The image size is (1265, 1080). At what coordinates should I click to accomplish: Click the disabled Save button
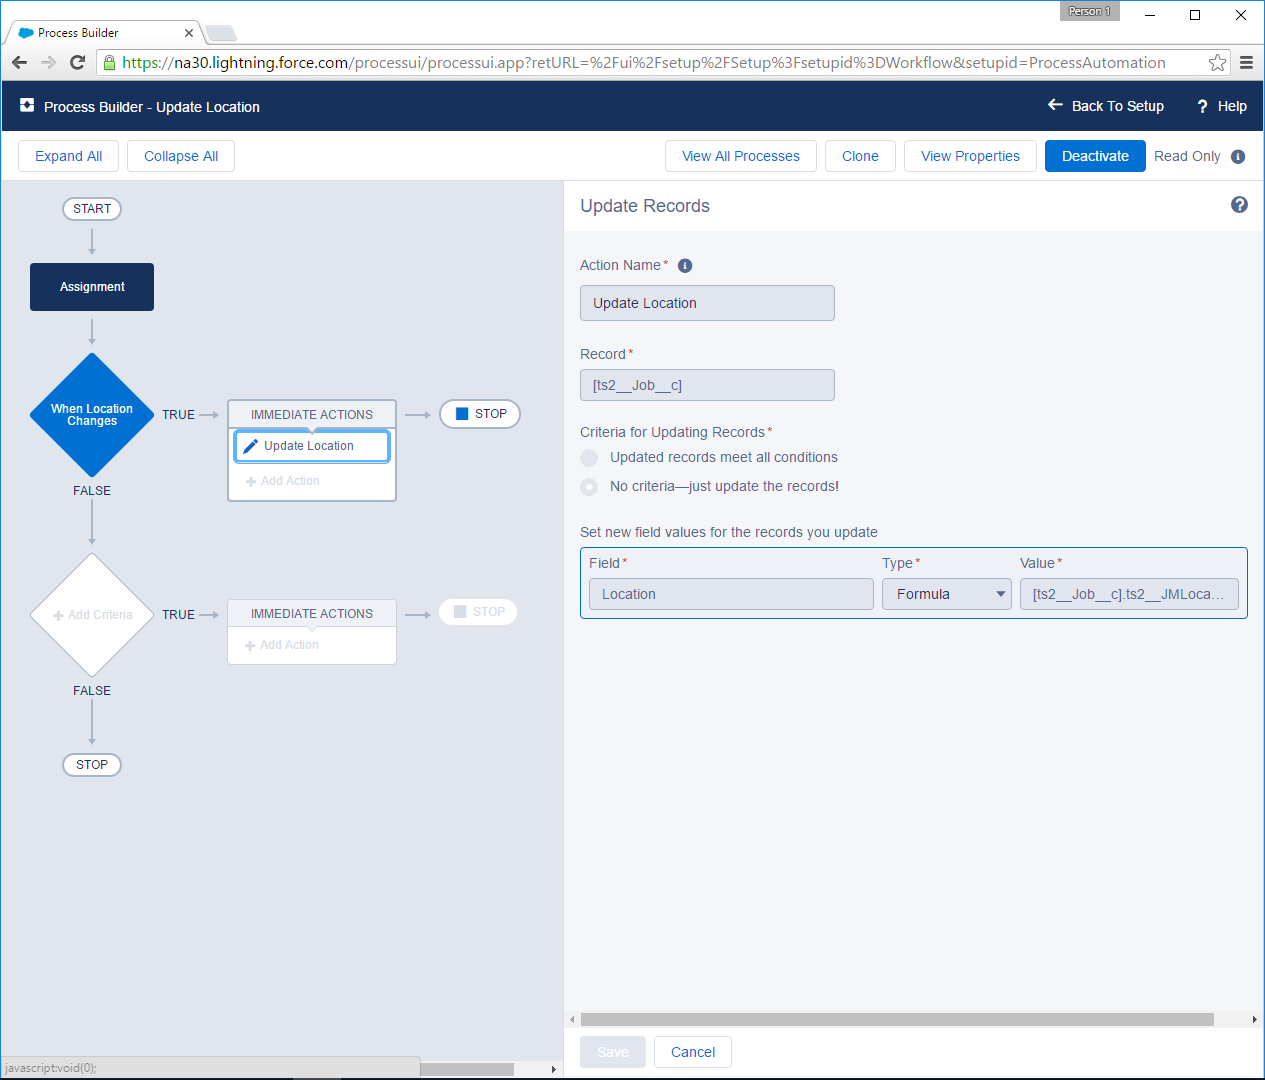[613, 1052]
